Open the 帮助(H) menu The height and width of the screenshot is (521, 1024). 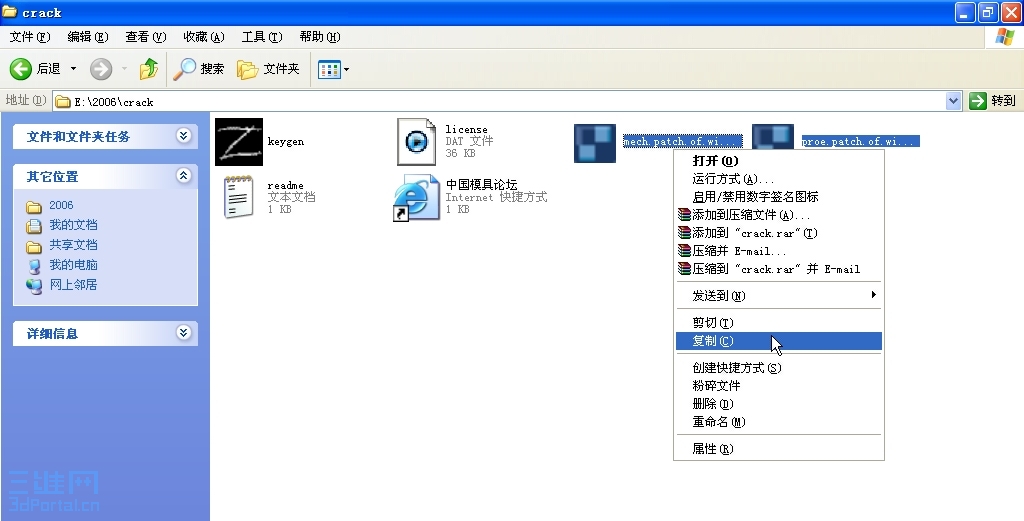click(319, 37)
